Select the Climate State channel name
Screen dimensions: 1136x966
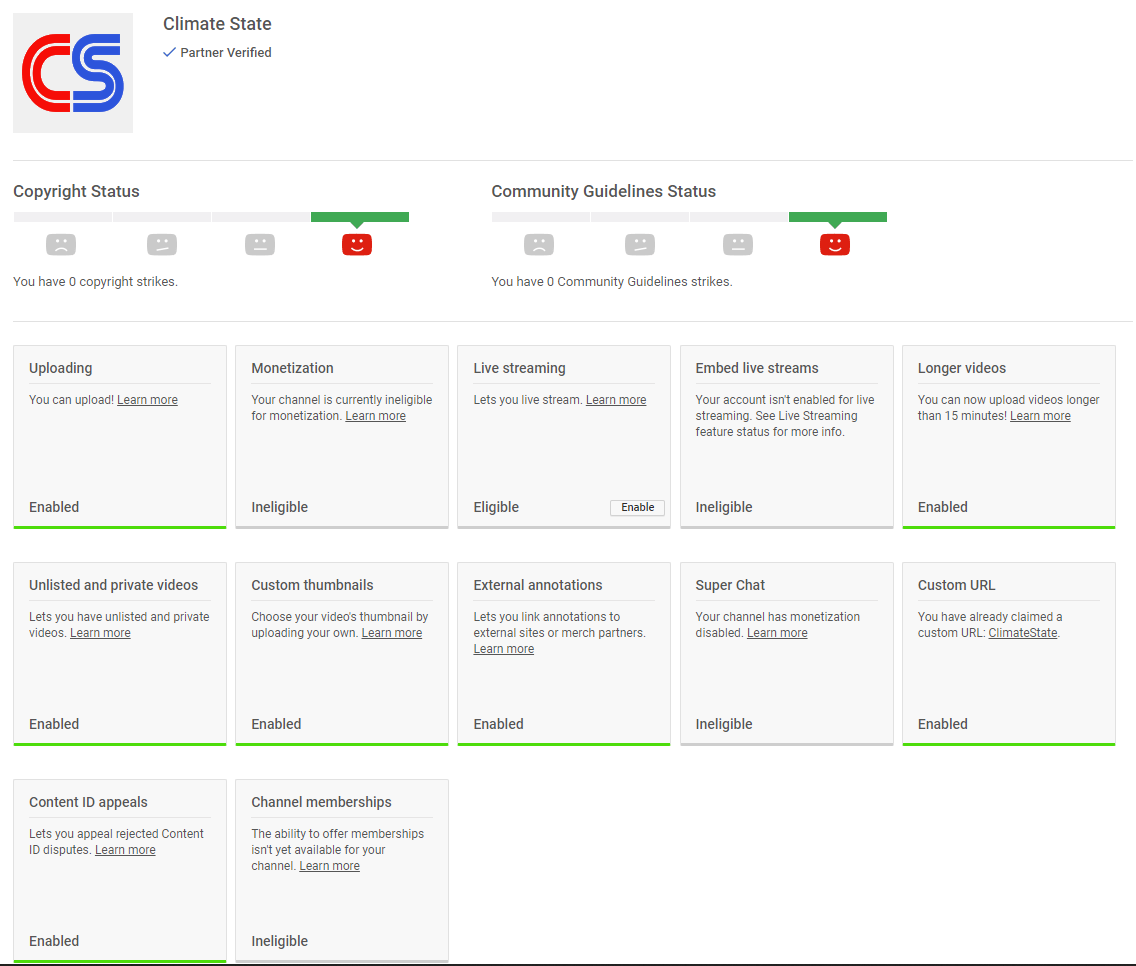pos(217,24)
